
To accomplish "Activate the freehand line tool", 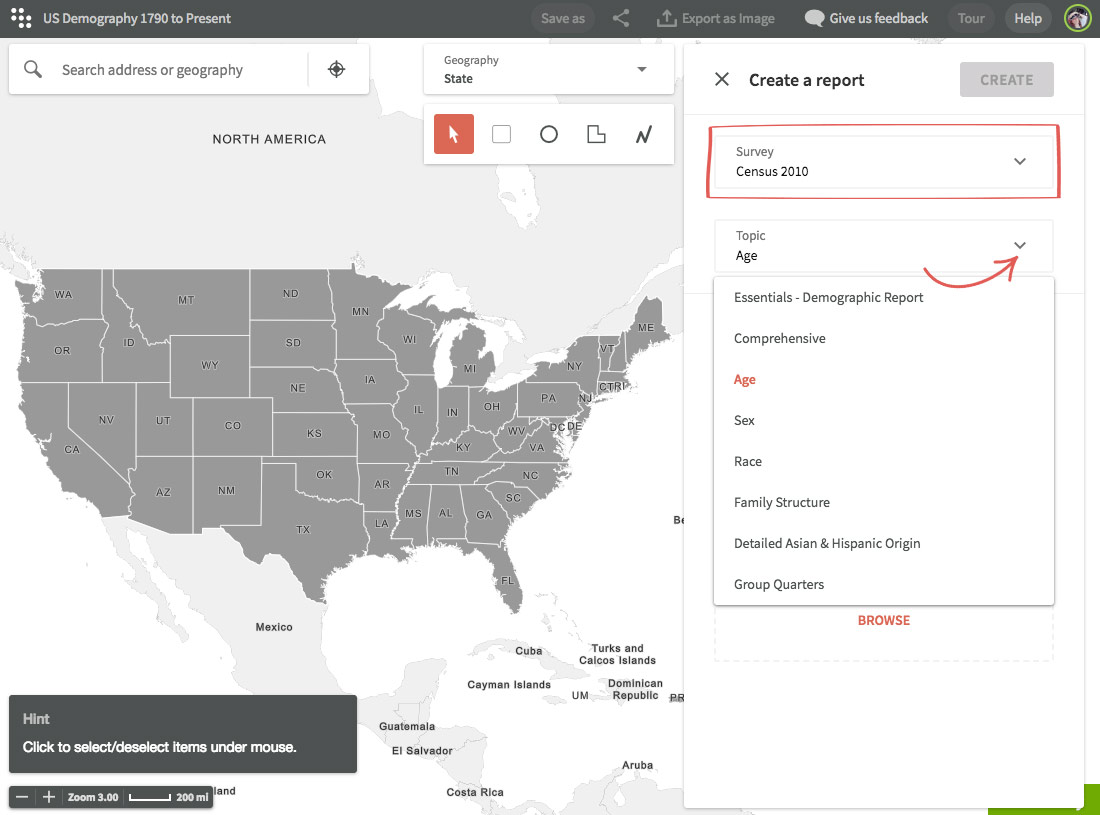I will click(x=644, y=134).
